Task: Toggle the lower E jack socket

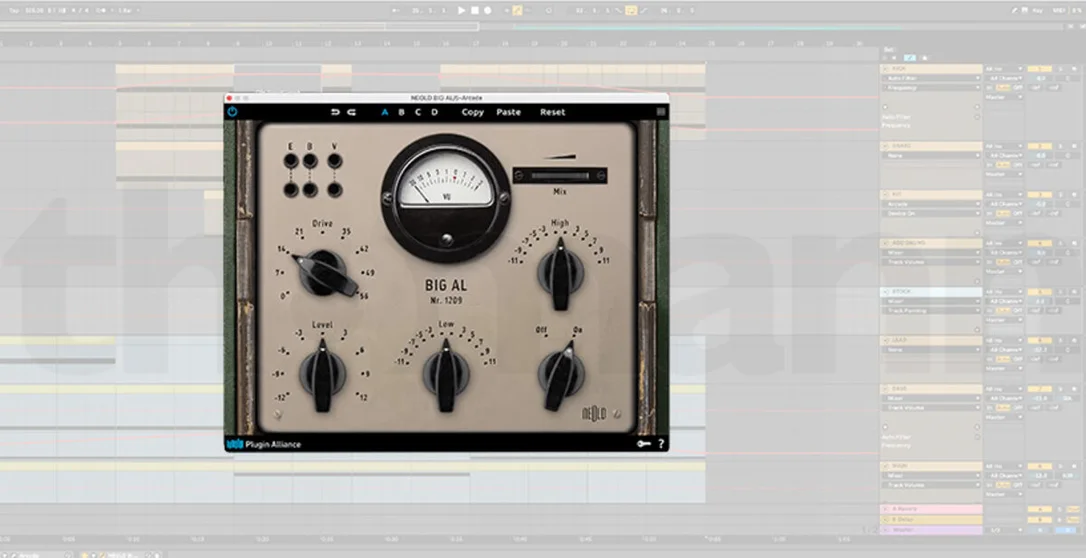Action: [x=291, y=189]
